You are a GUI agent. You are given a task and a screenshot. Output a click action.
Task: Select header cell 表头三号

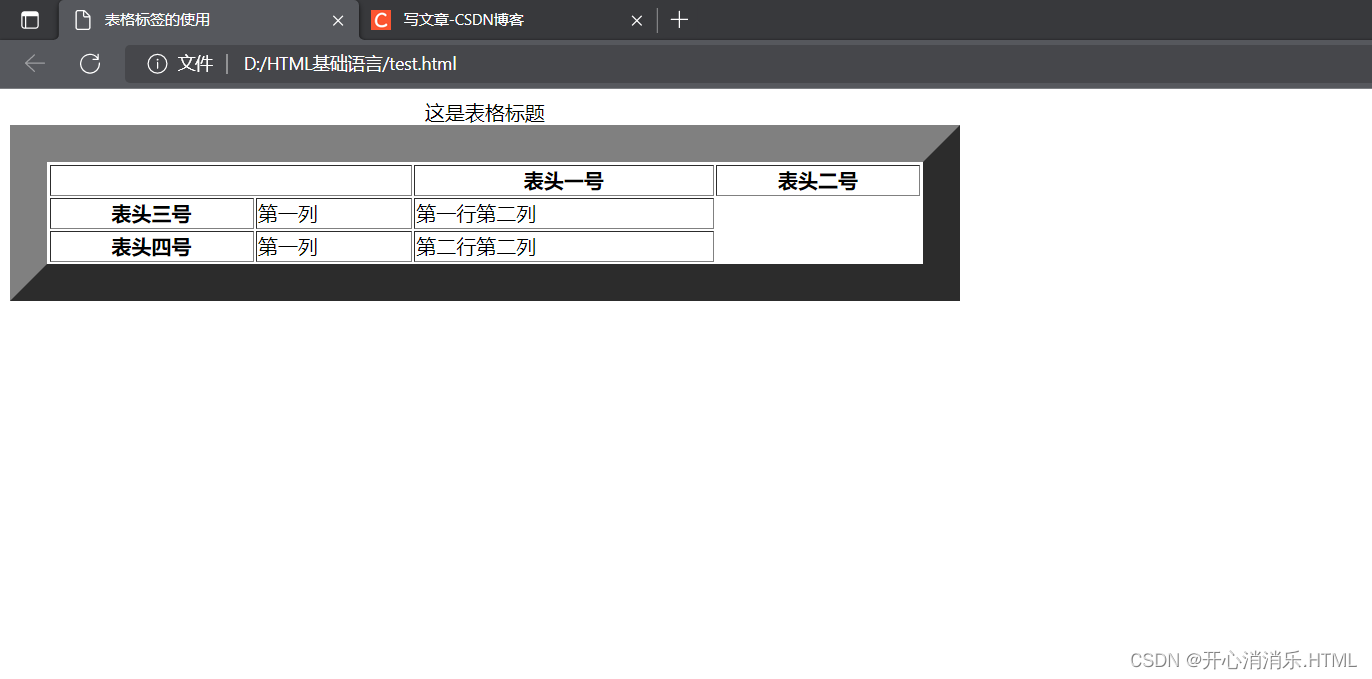[151, 214]
